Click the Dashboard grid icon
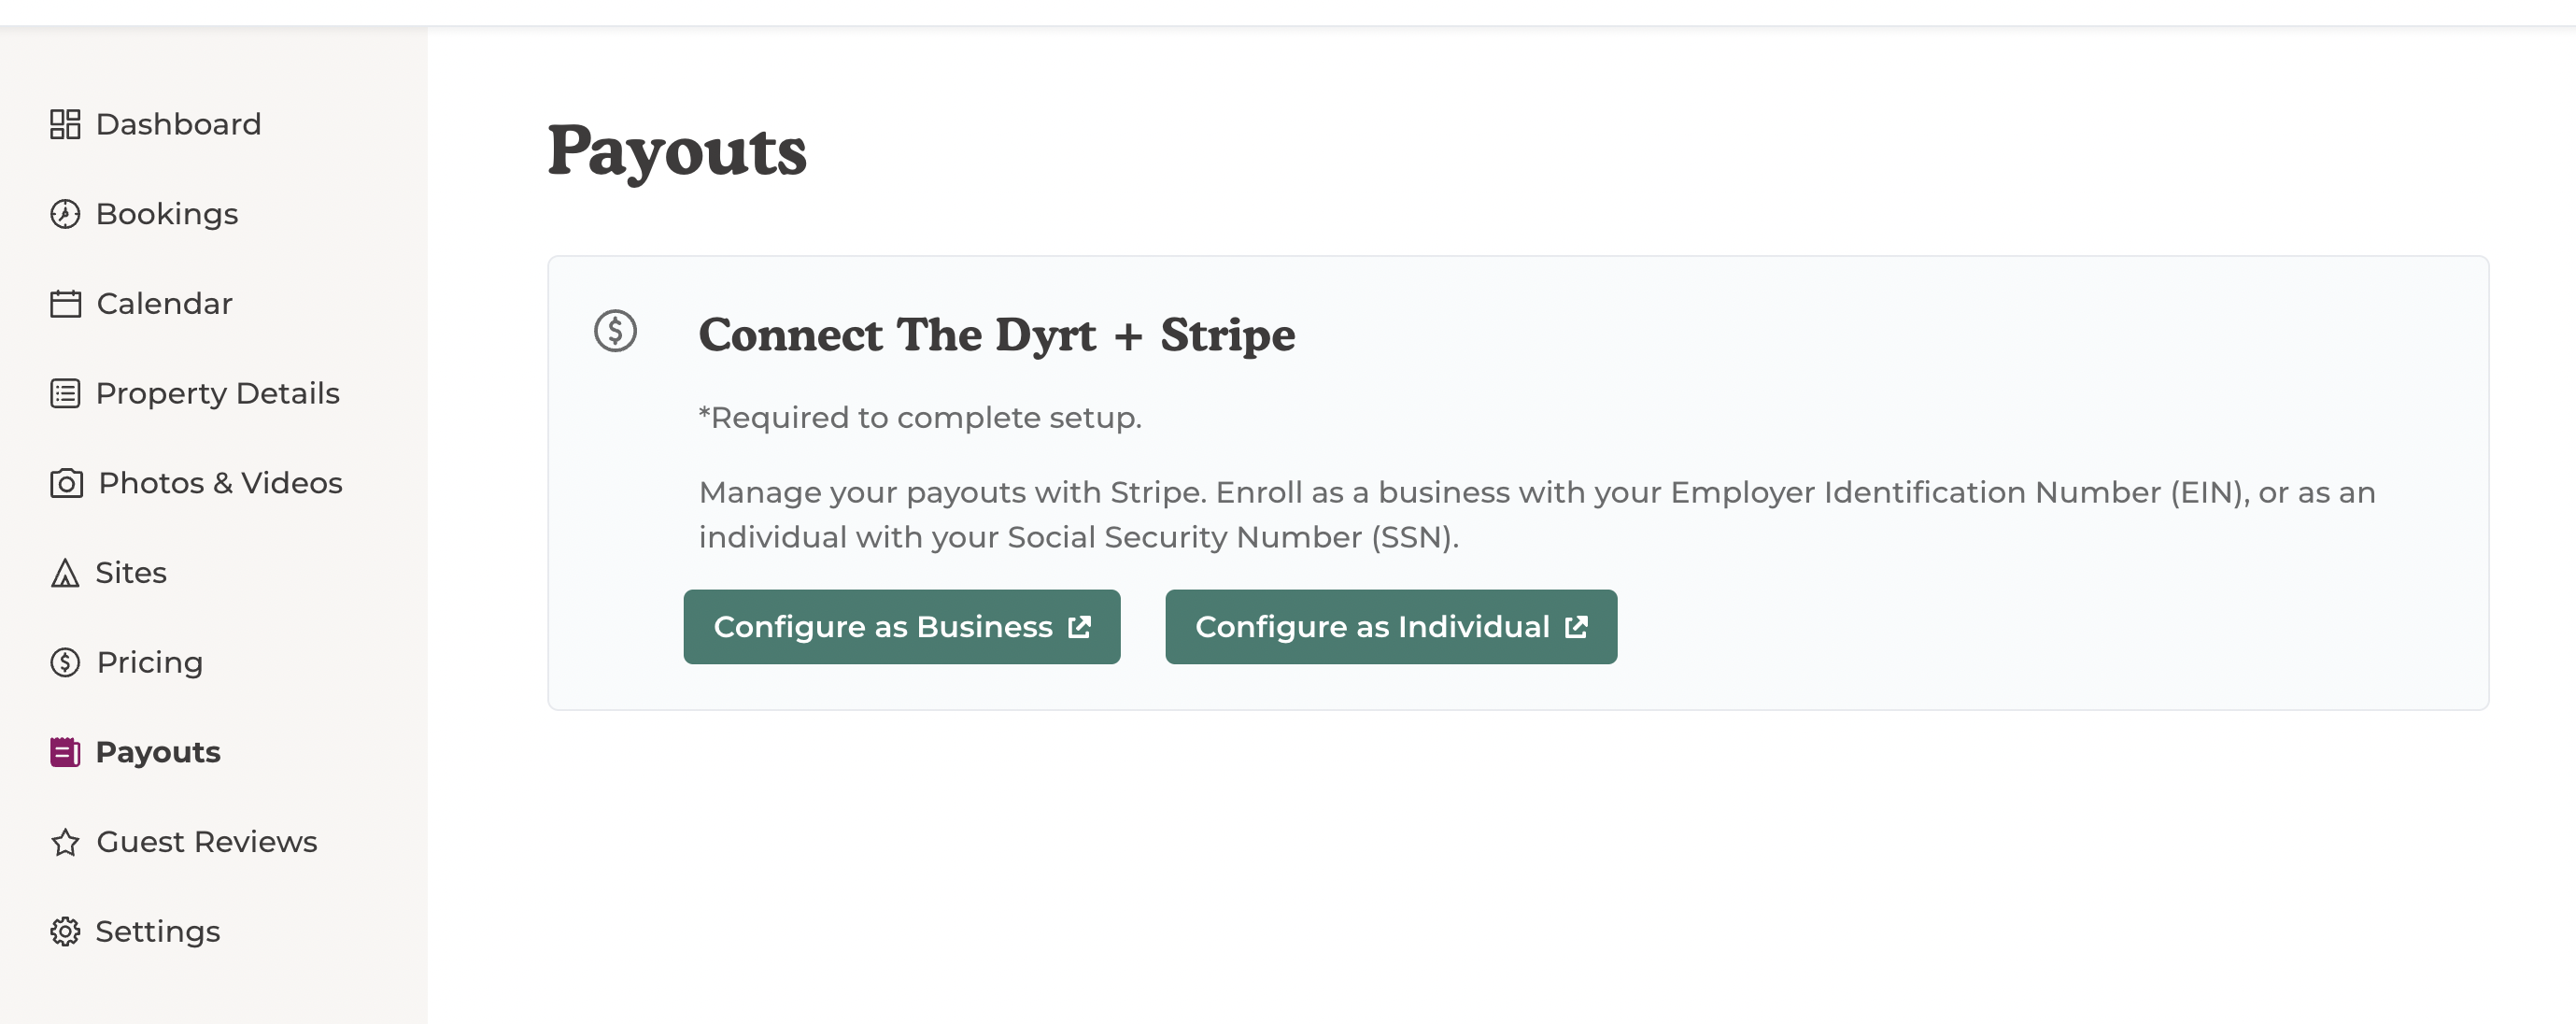Screen dimensions: 2576x1024 click(65, 124)
